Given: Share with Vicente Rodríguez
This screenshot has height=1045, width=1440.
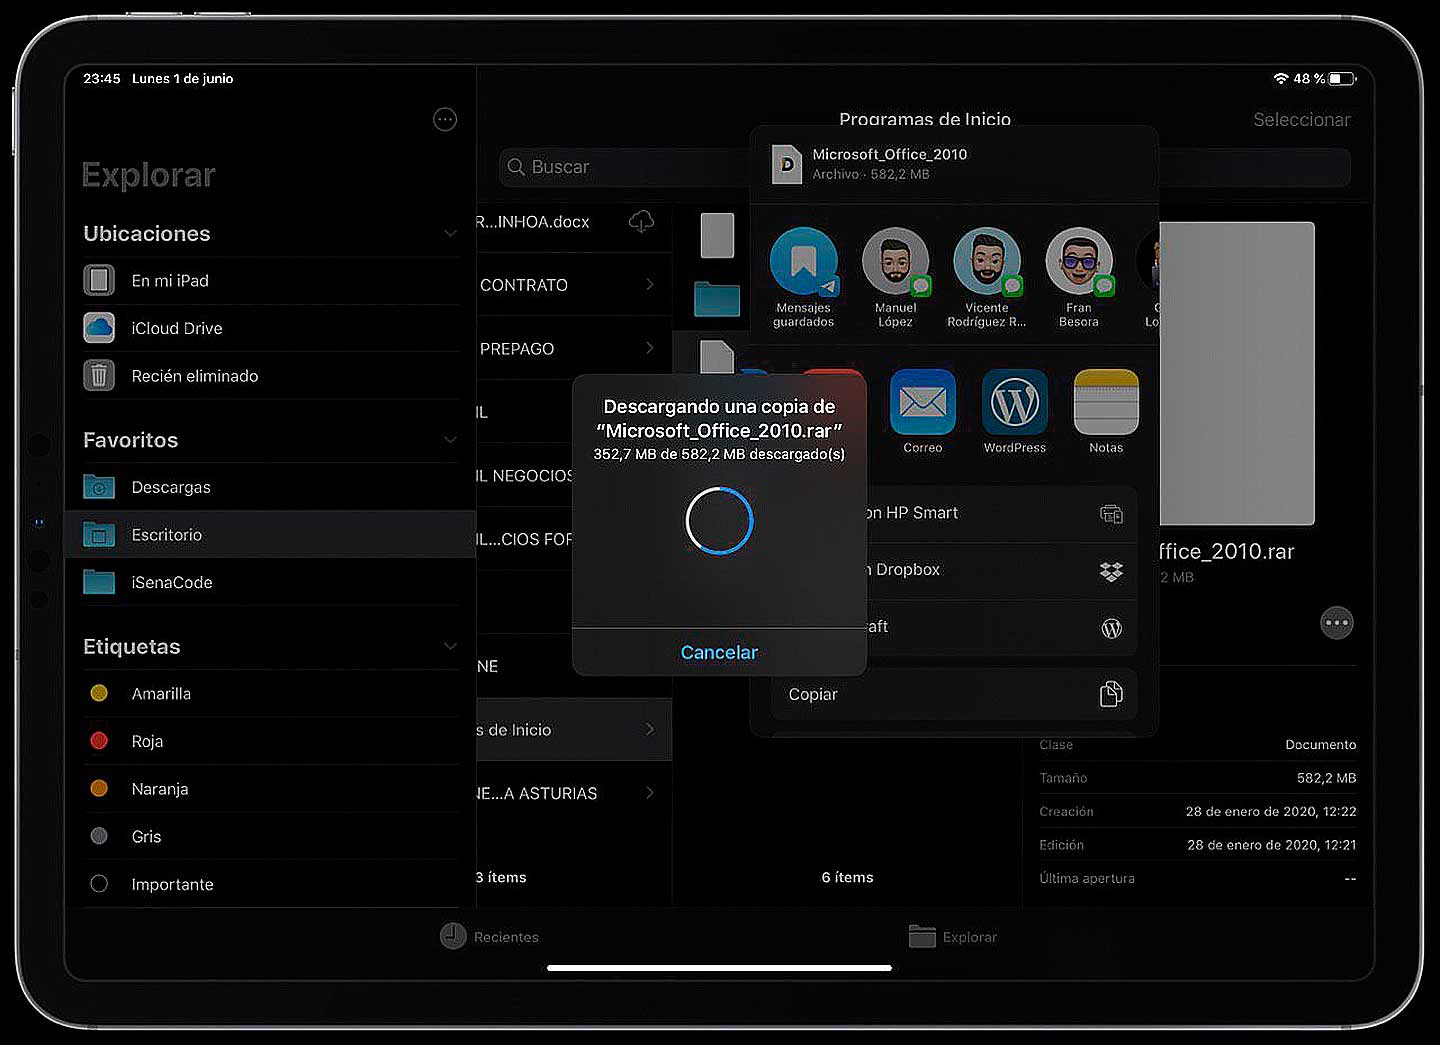Looking at the screenshot, I should pos(987,278).
